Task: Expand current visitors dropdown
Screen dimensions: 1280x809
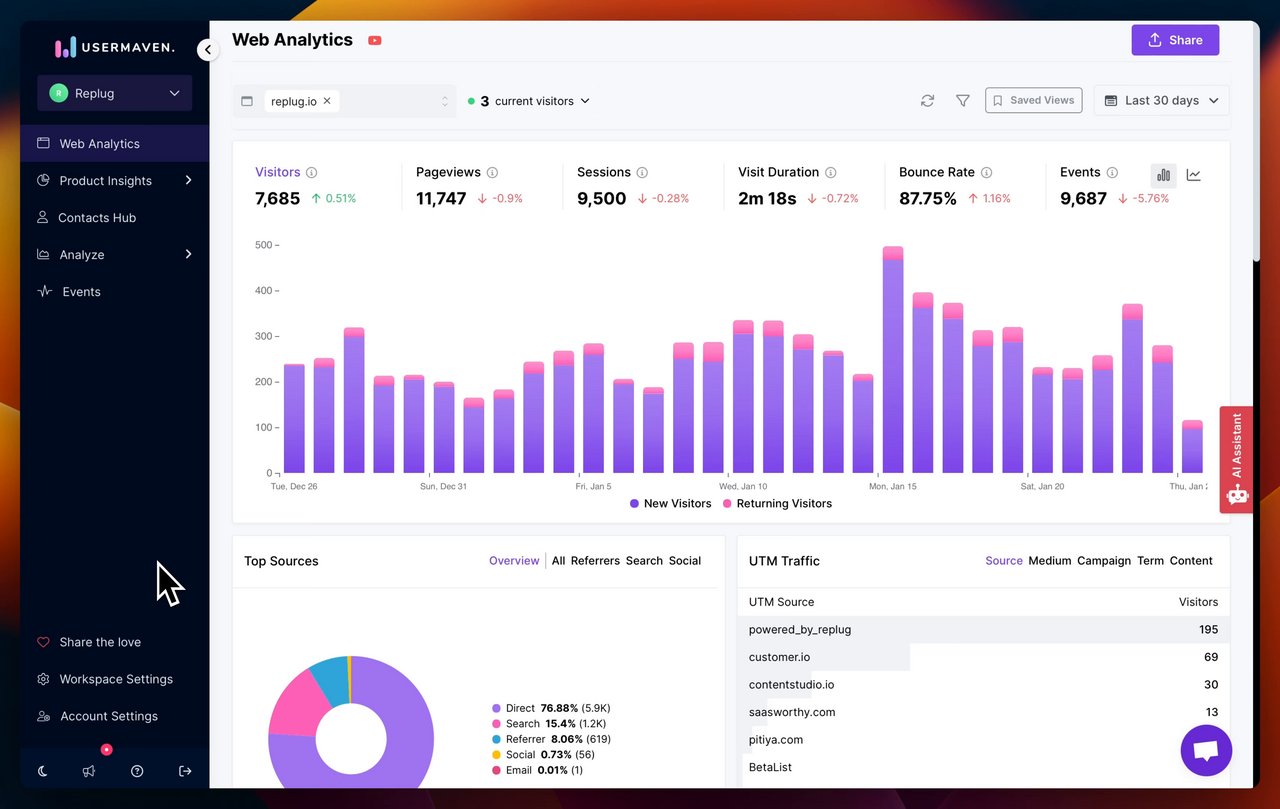Action: point(529,101)
